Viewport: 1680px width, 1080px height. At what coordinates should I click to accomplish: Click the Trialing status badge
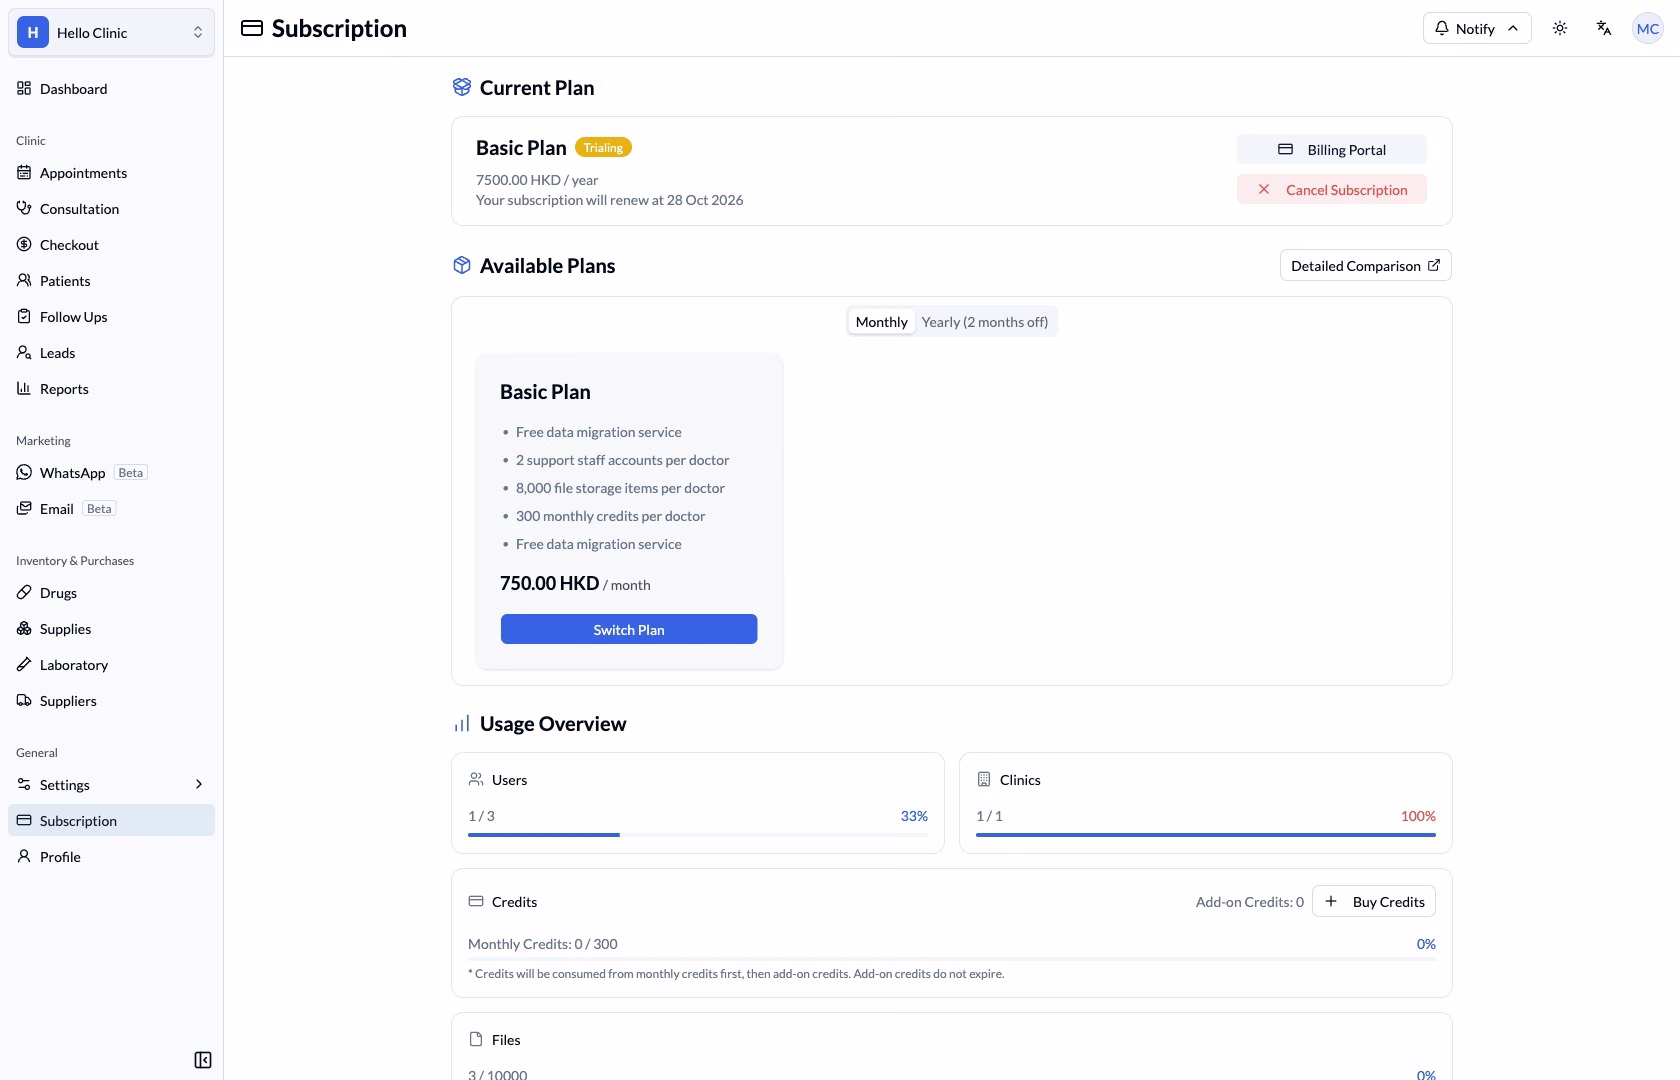click(x=603, y=148)
